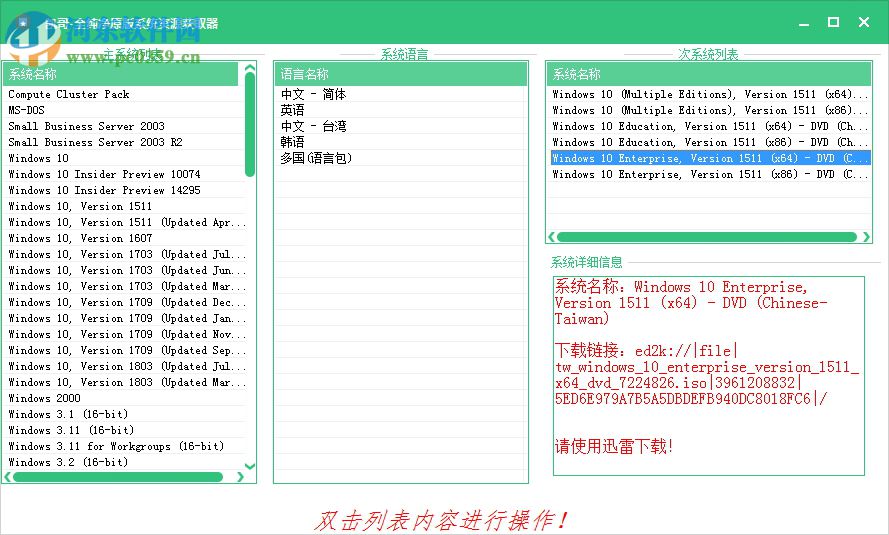This screenshot has width=889, height=535.
Task: Click the main list scroll-right arrow
Action: (240, 477)
